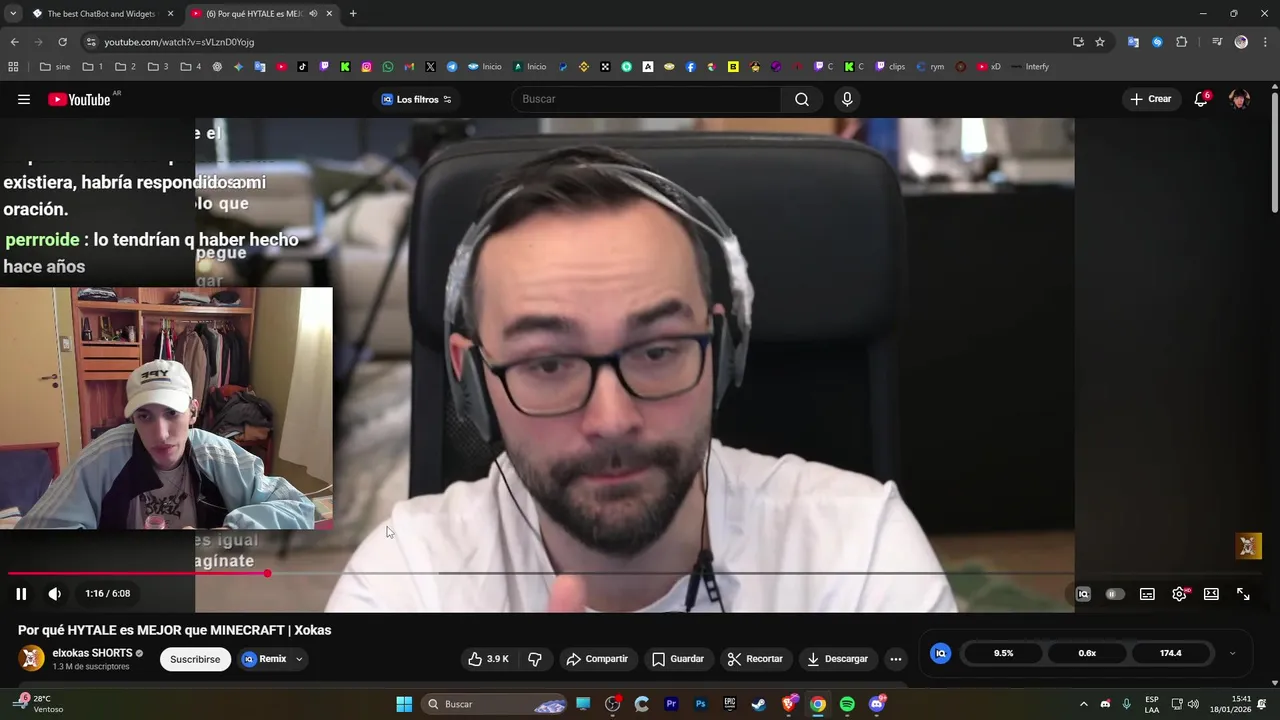This screenshot has height=720, width=1280.
Task: Open the Interfy bookmark
Action: (1030, 67)
